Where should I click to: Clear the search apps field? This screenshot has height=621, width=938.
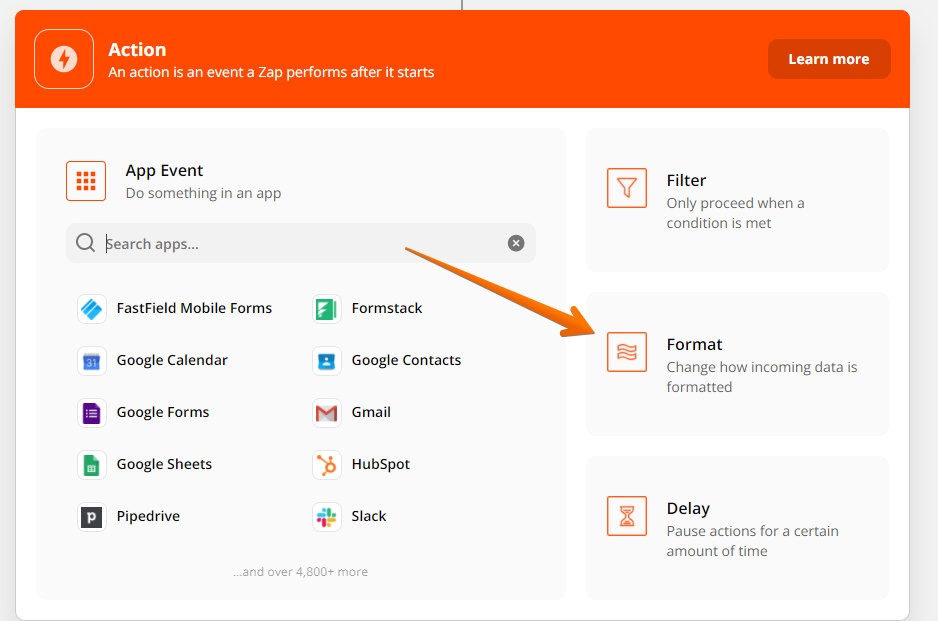pos(516,243)
